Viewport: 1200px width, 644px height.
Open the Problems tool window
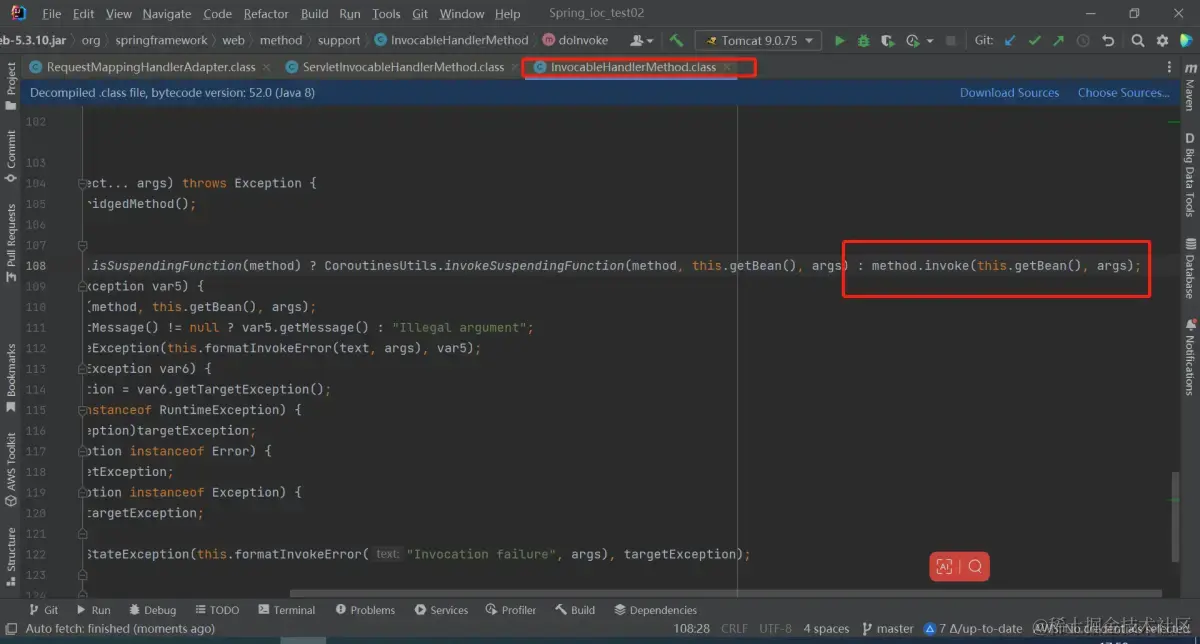pyautogui.click(x=366, y=610)
